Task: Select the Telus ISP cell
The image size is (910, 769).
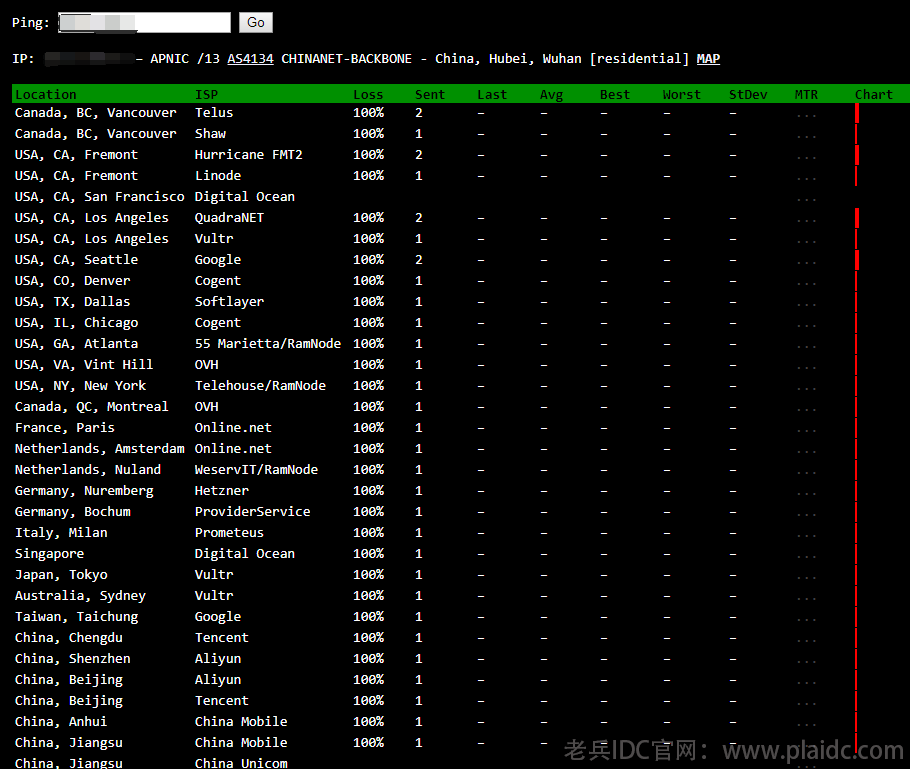Action: [214, 113]
